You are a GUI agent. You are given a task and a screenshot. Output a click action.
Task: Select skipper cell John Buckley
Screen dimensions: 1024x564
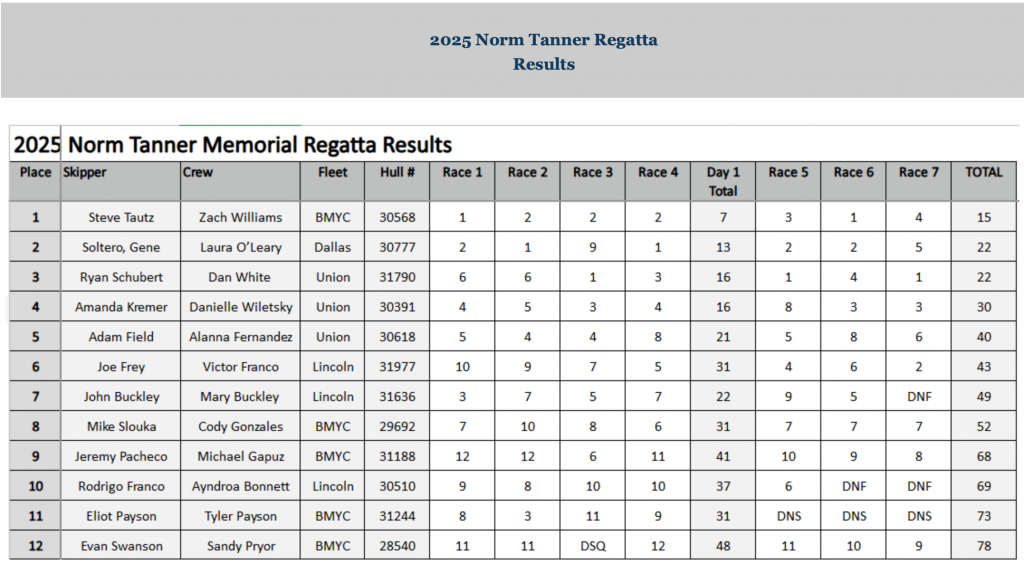pos(121,397)
